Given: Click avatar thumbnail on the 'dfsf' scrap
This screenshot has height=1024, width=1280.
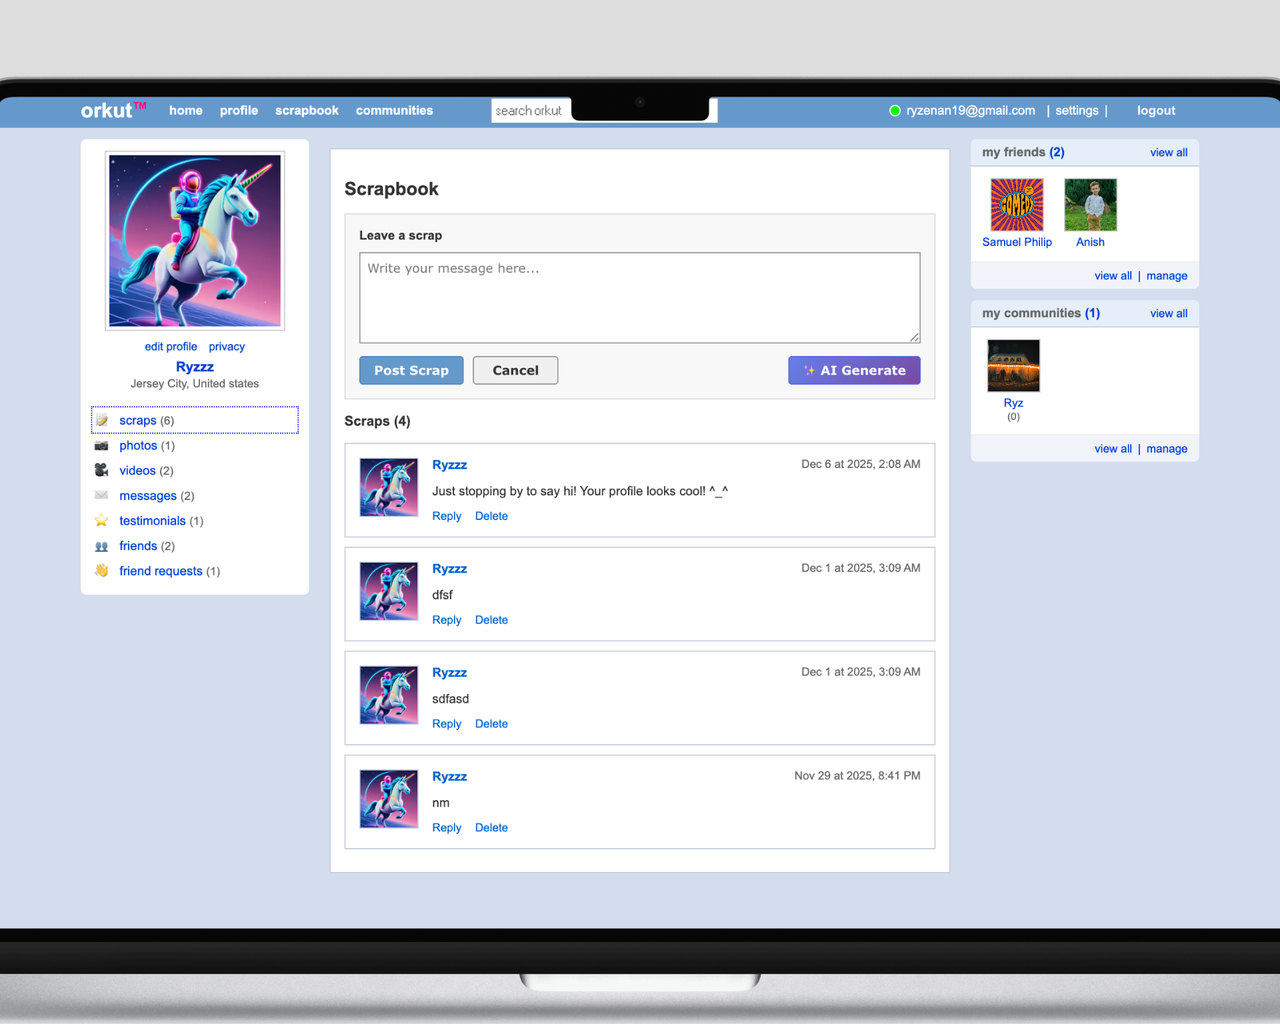Looking at the screenshot, I should tap(389, 592).
